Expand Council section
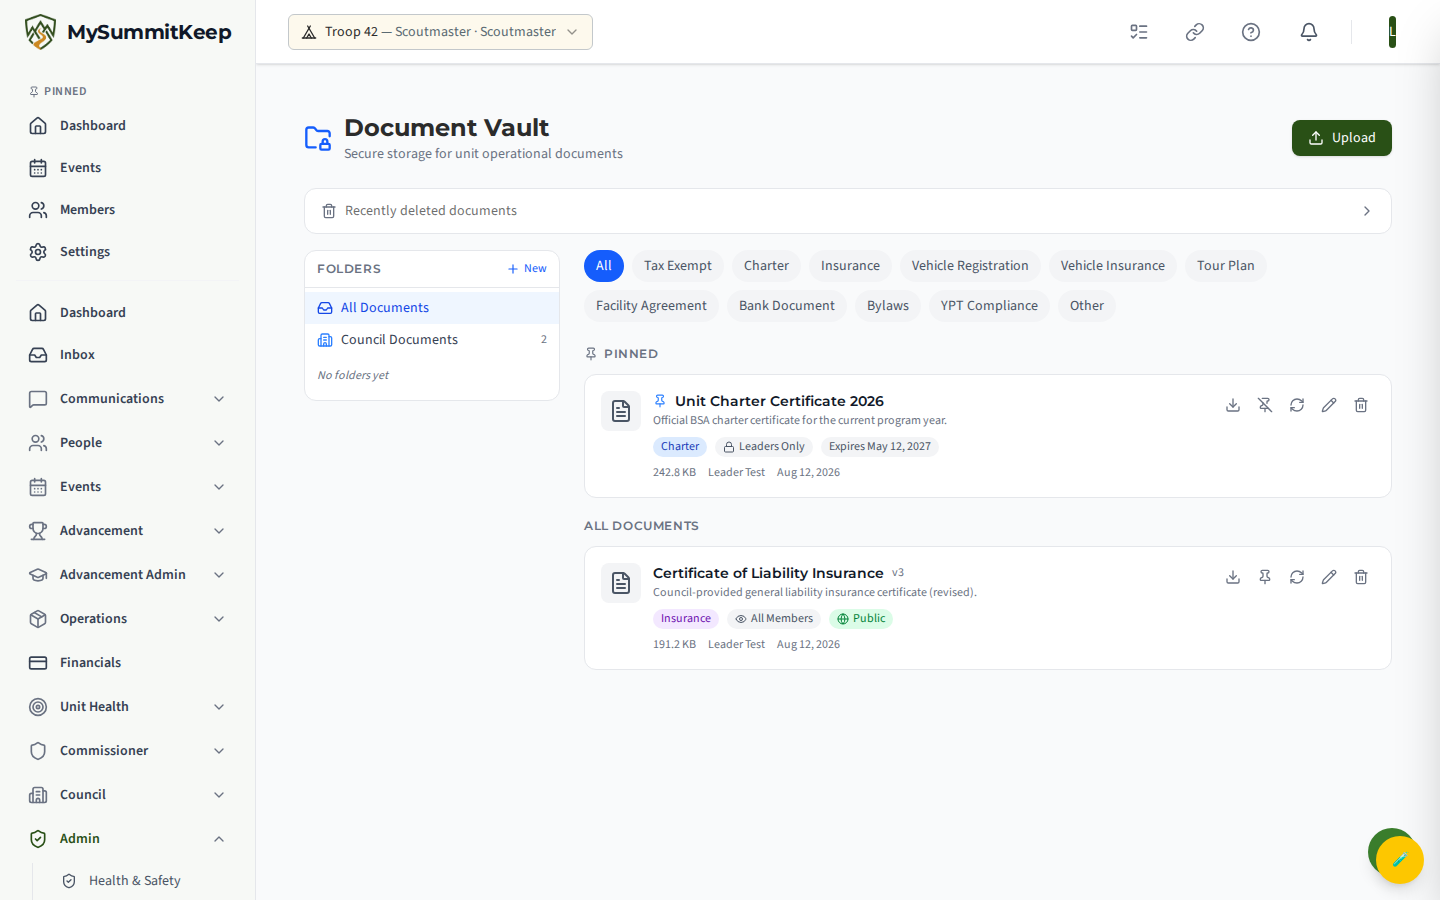 [x=128, y=794]
